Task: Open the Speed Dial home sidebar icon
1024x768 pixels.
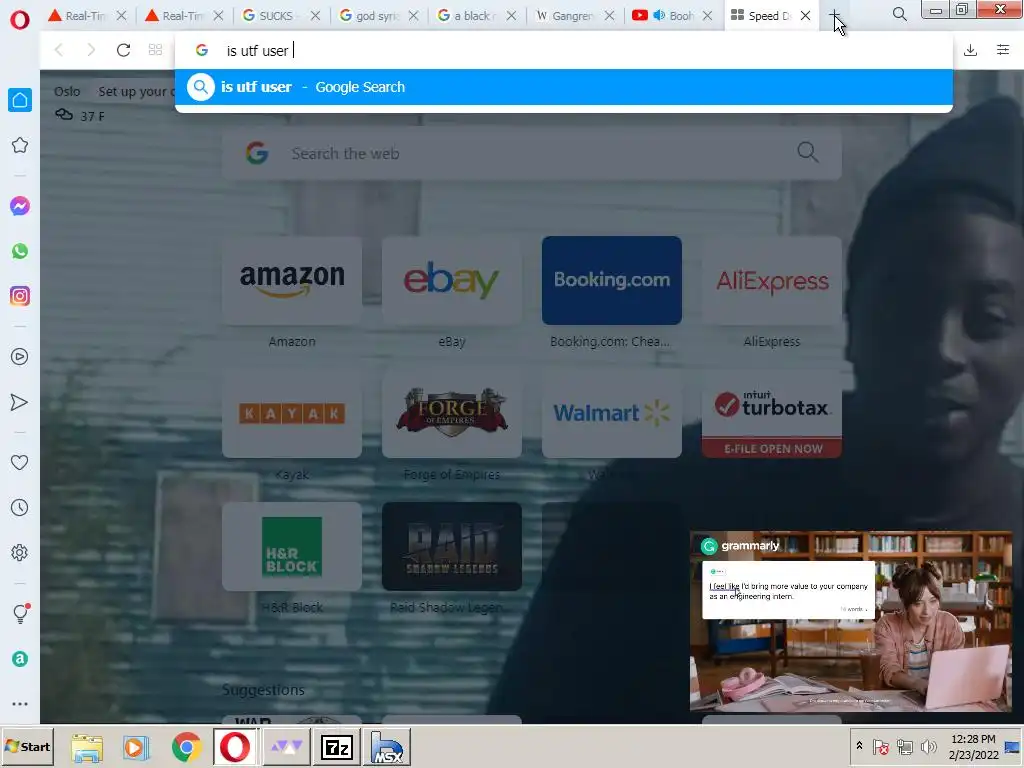Action: (x=20, y=100)
